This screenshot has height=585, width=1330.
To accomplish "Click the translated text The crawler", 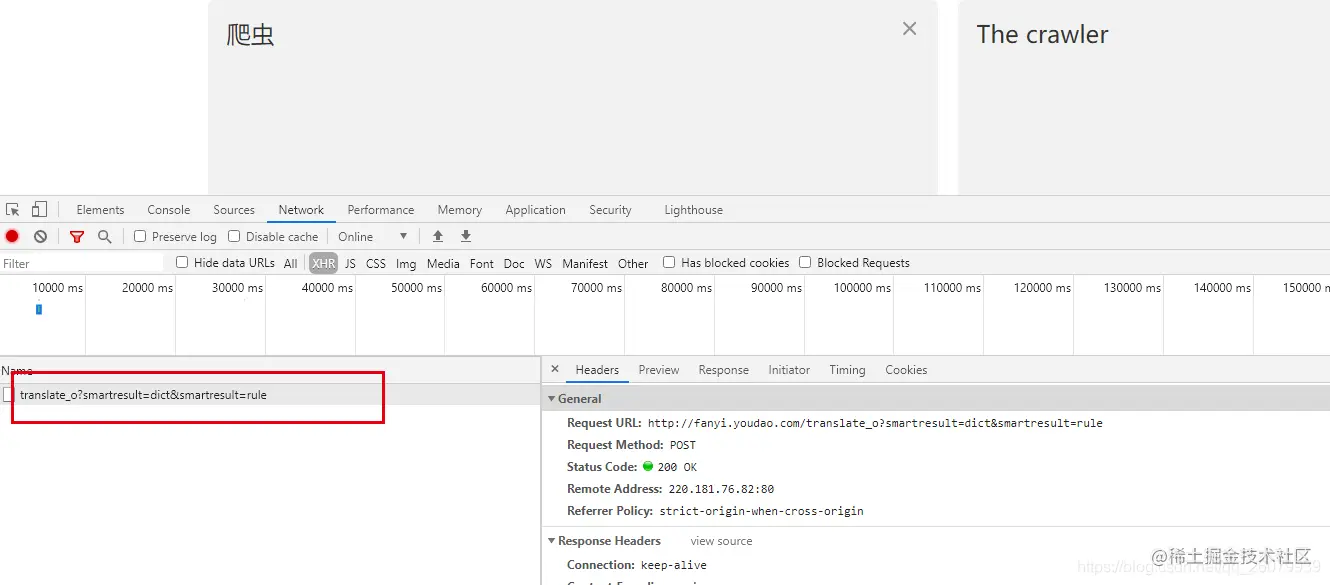I will click(x=1042, y=35).
